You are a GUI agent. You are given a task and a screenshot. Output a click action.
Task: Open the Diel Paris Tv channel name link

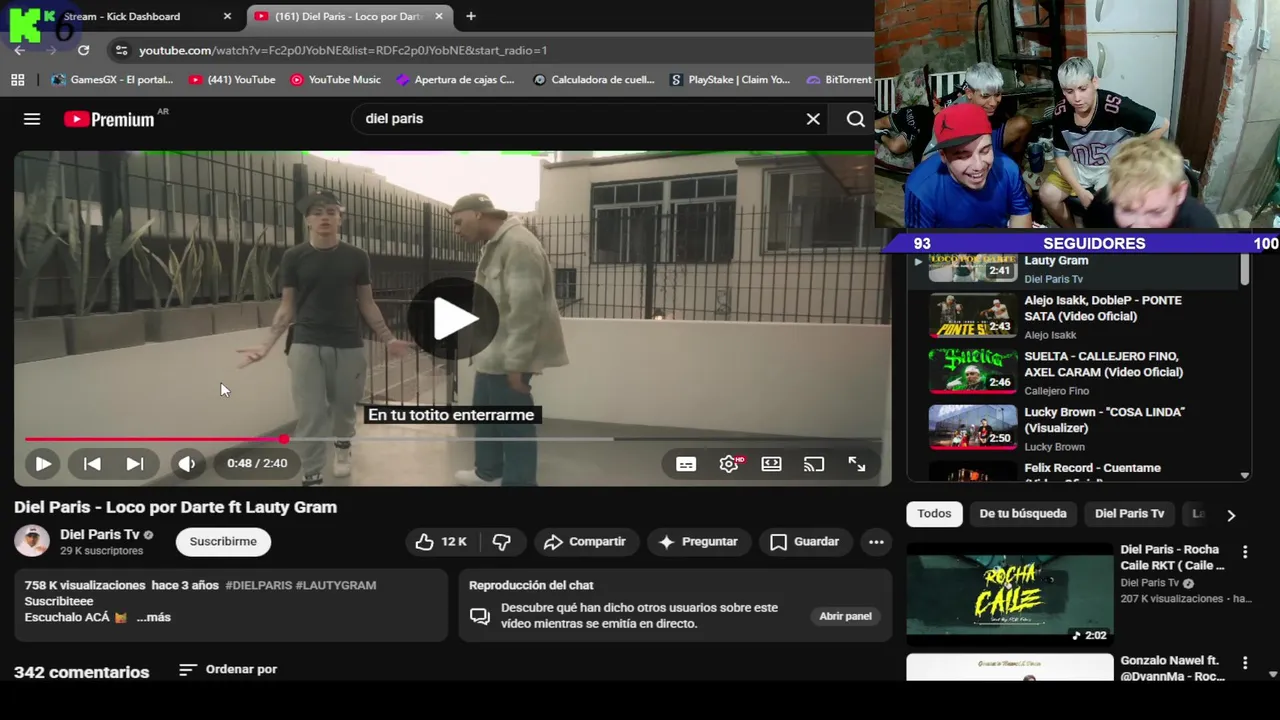tap(100, 534)
